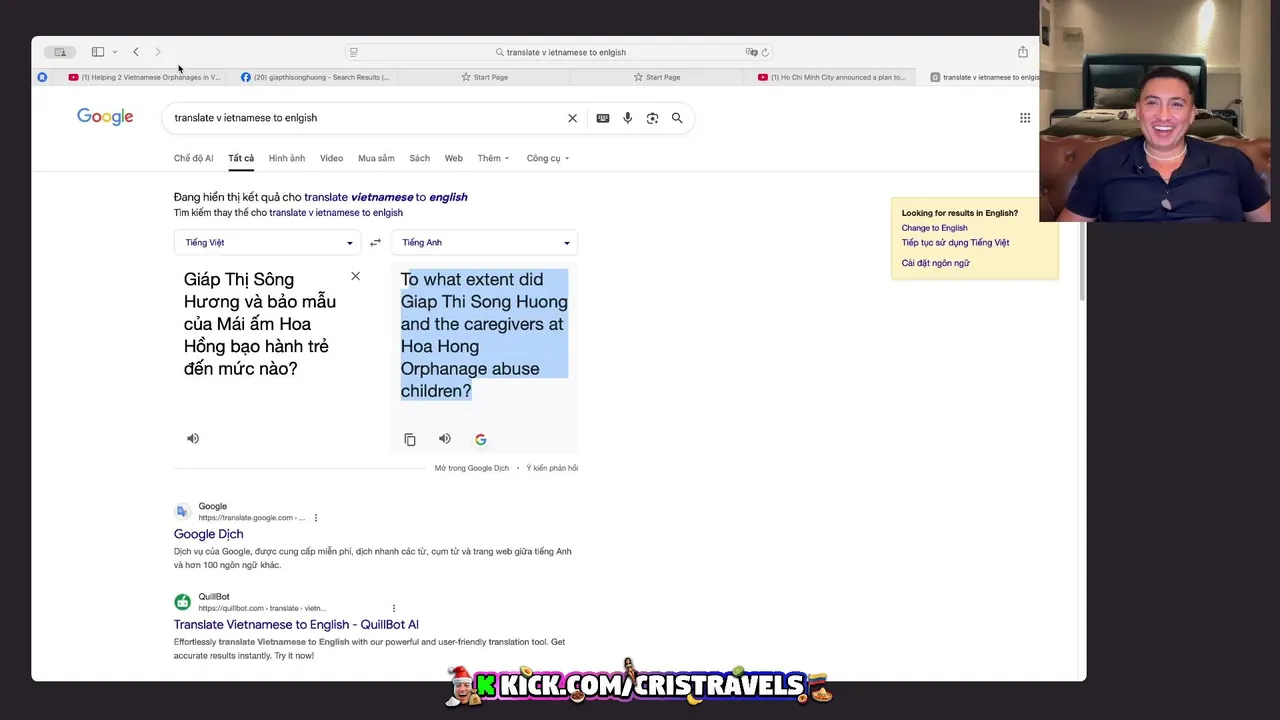This screenshot has height=720, width=1280.
Task: Copy the English translation
Action: [410, 439]
